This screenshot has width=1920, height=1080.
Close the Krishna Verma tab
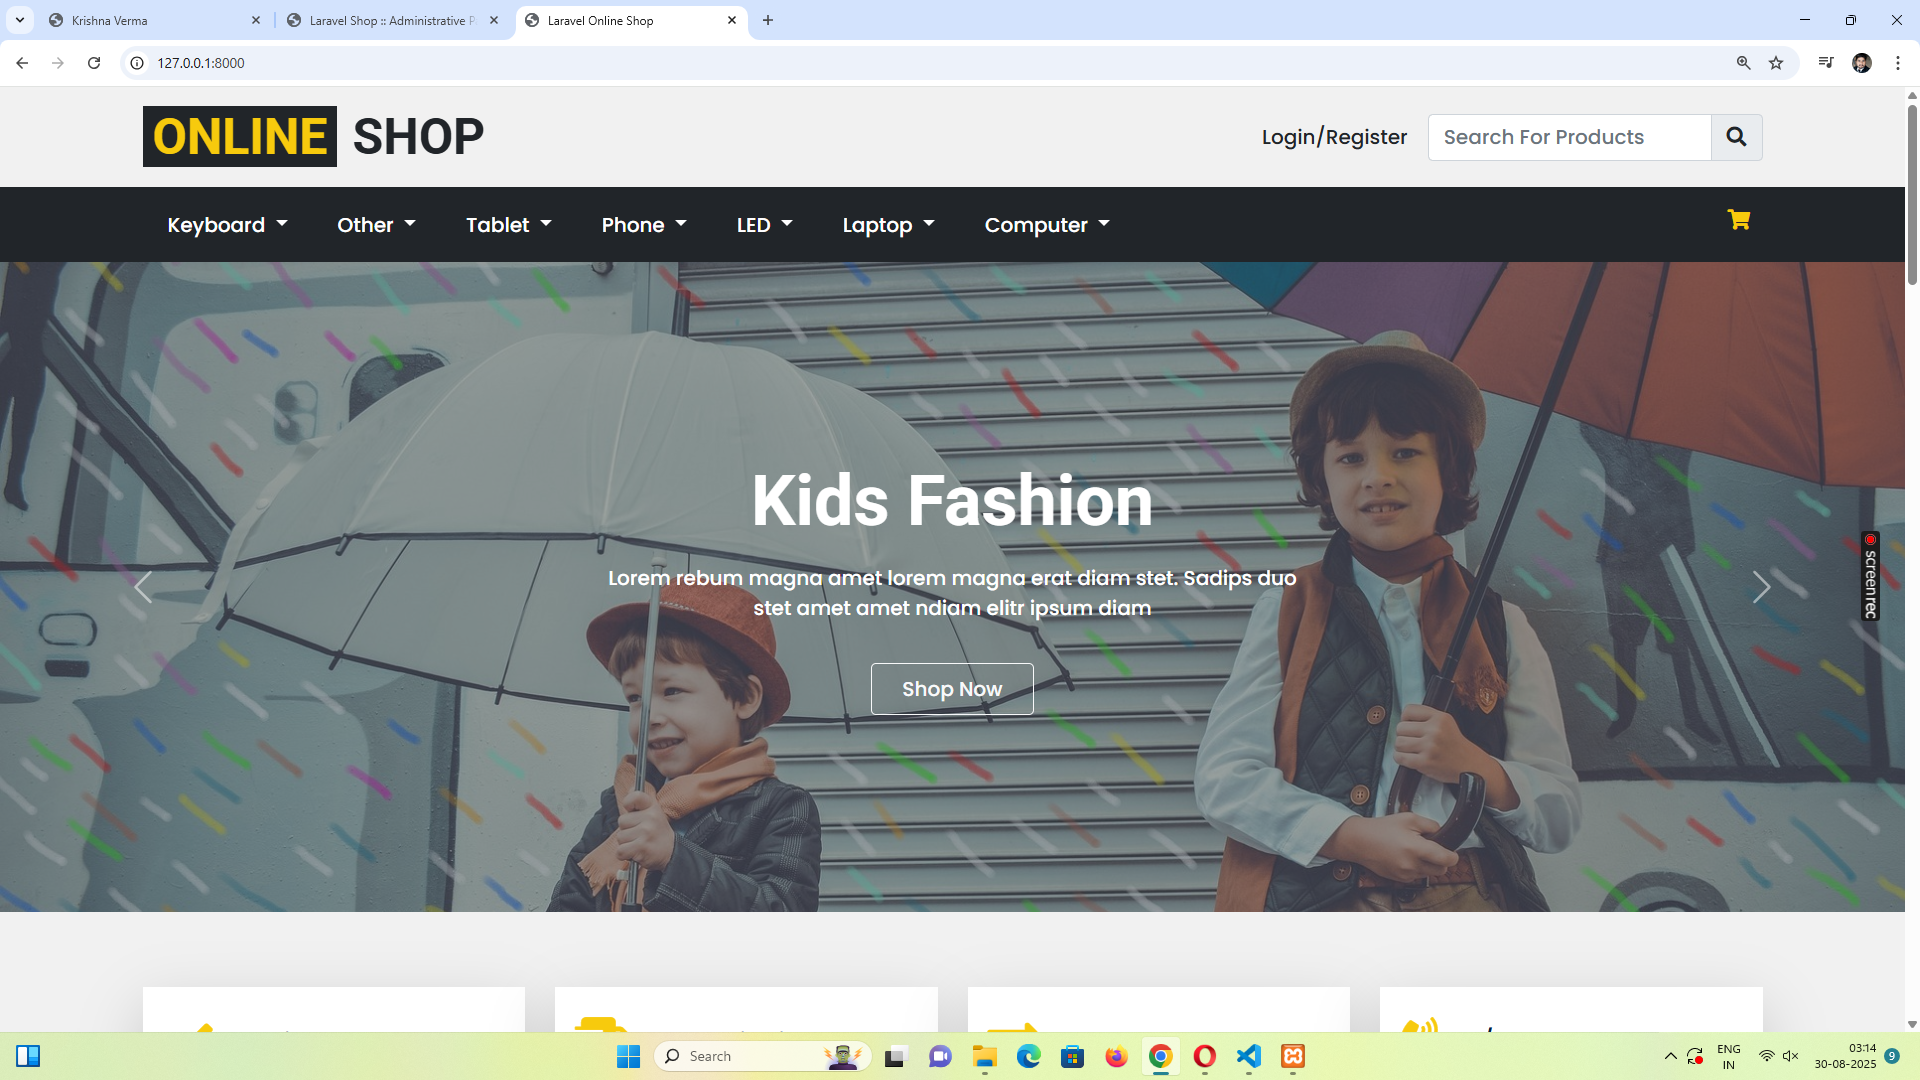[x=256, y=20]
